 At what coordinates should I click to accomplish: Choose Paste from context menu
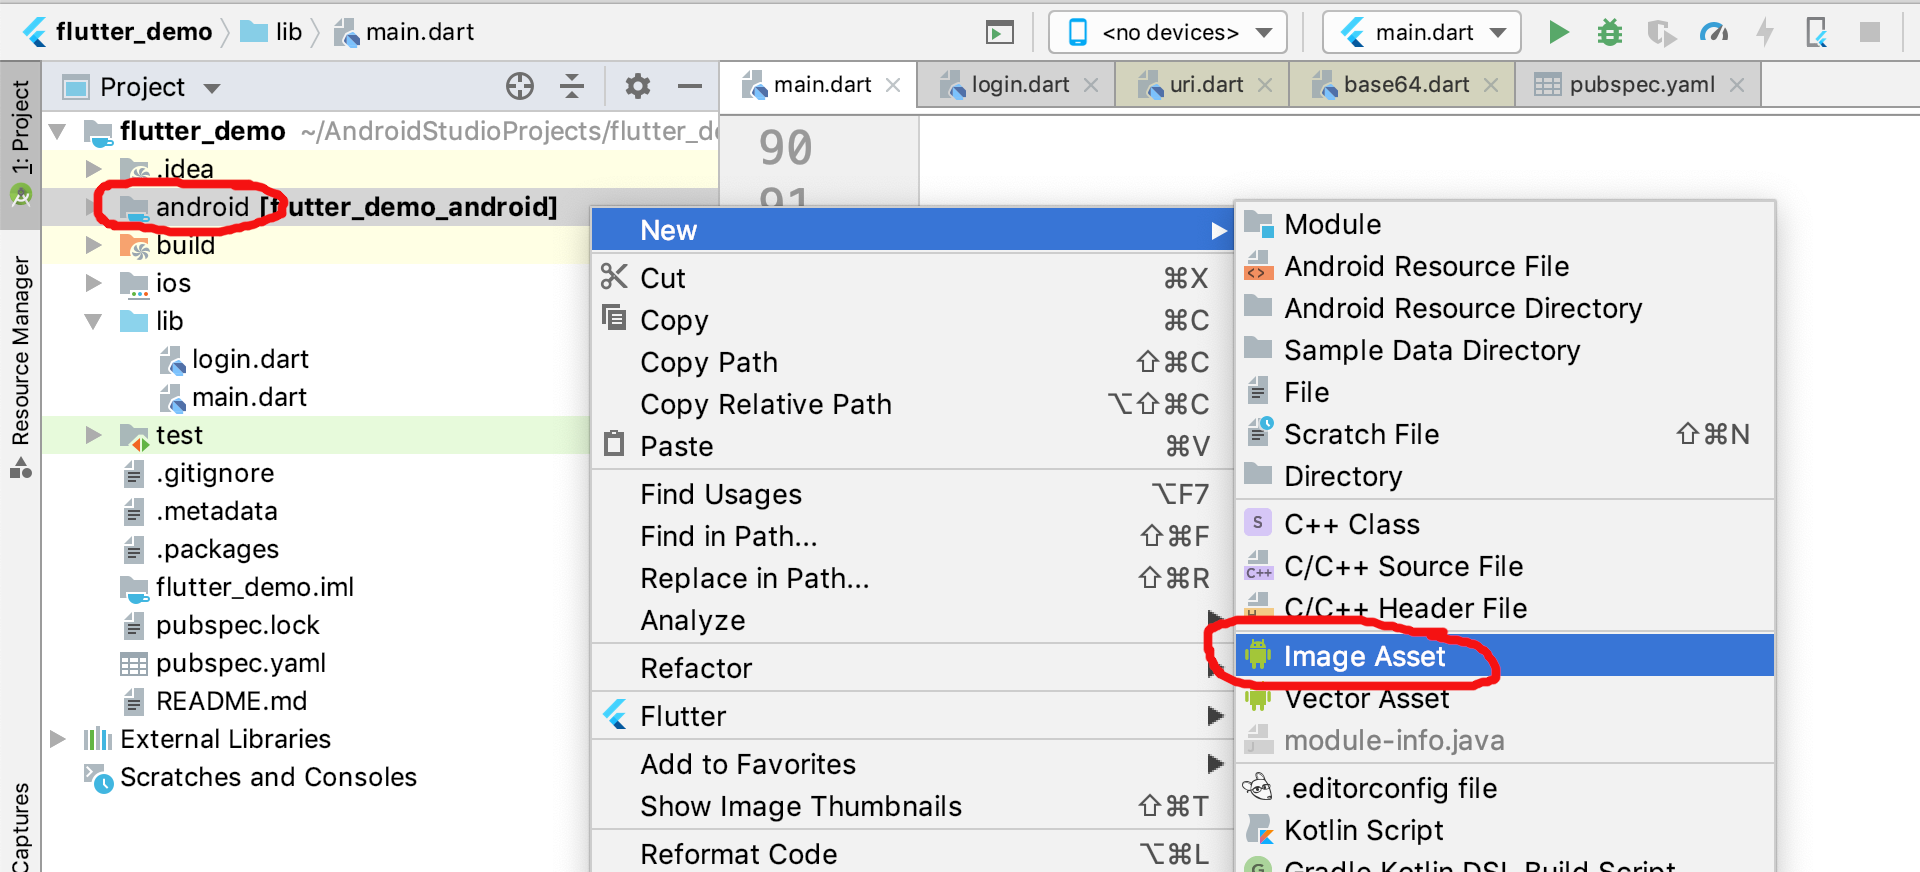pos(912,446)
